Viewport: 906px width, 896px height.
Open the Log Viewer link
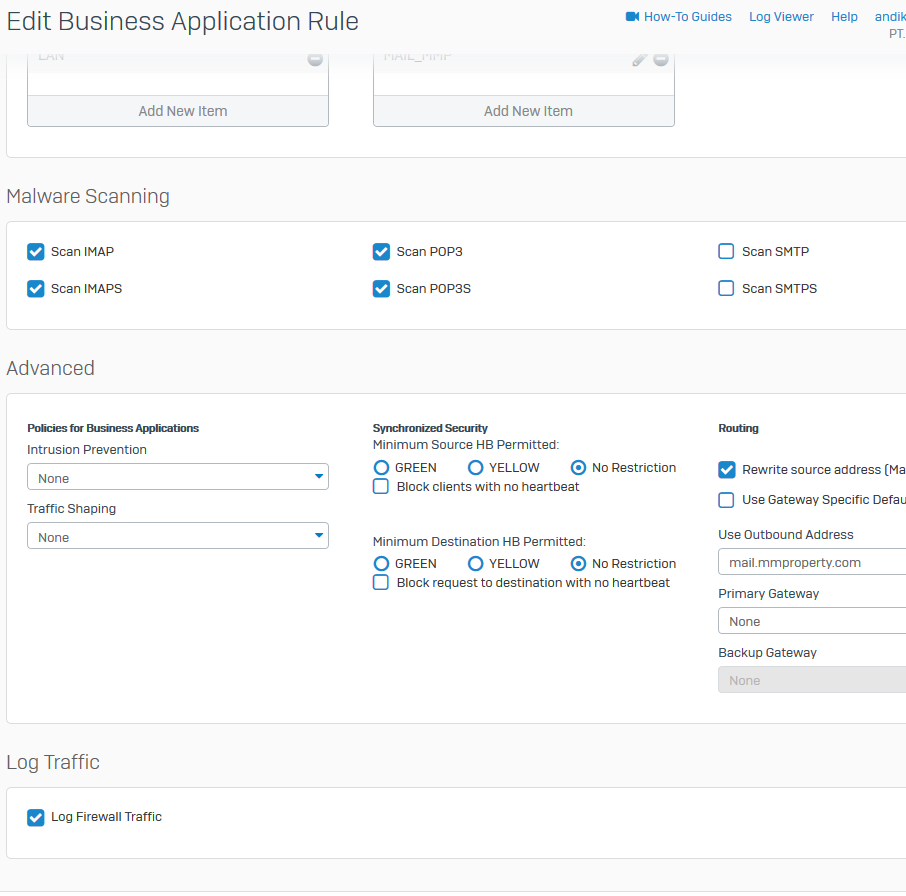(781, 17)
